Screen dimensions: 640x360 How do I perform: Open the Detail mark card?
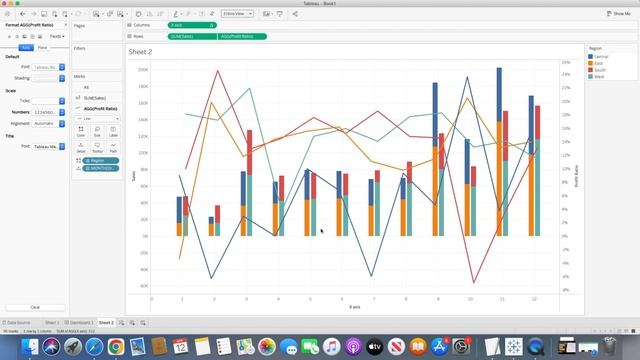point(81,148)
